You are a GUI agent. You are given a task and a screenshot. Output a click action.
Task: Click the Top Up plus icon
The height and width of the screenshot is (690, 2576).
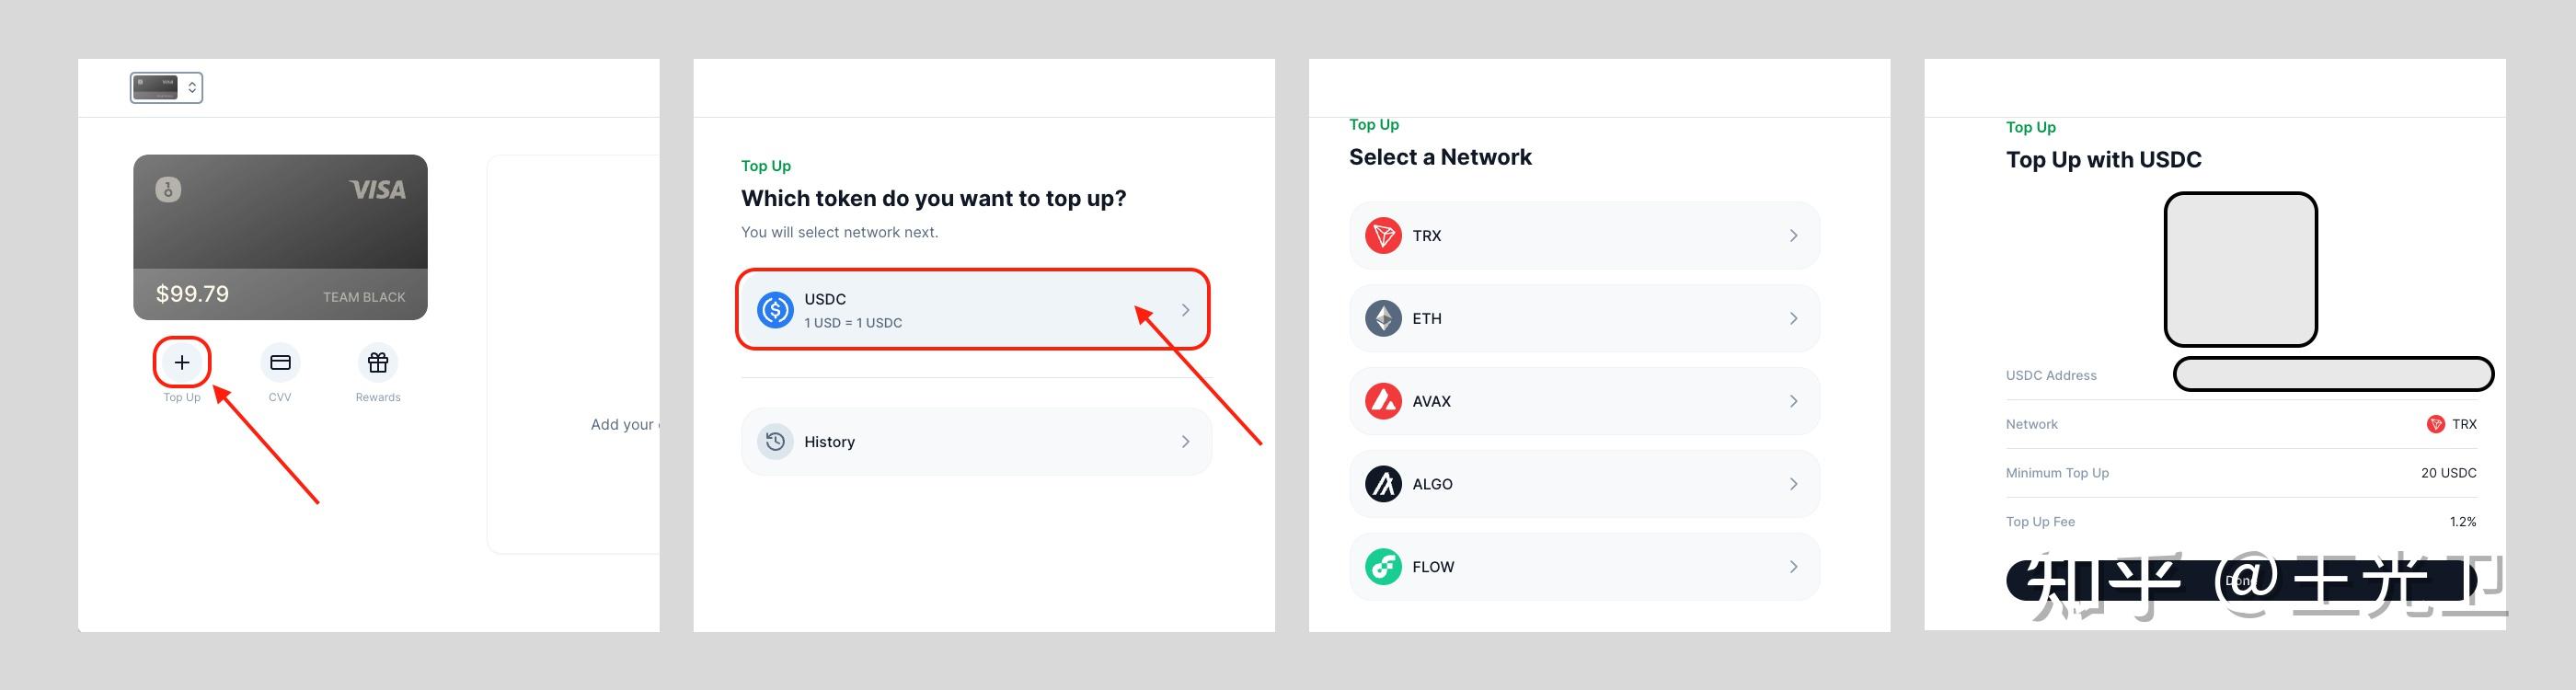click(x=182, y=362)
